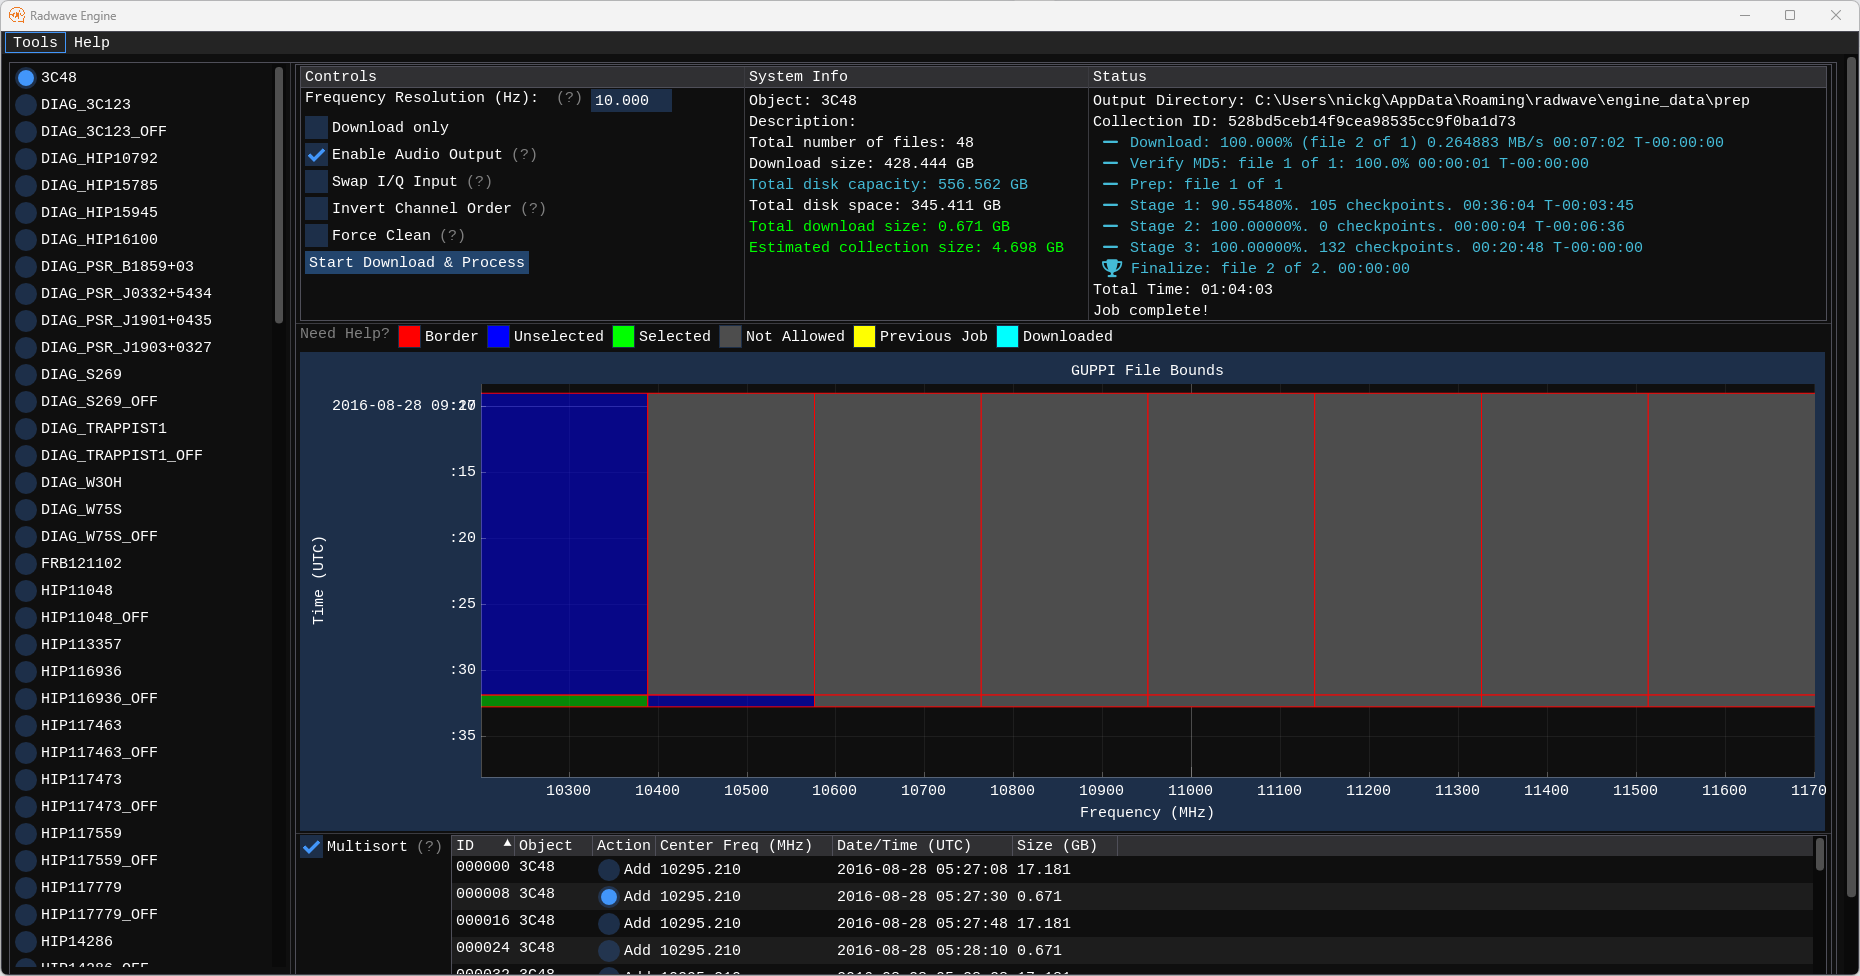Screen dimensions: 1860x976
Task: Disable the Enable Audio Output checkbox
Action: pyautogui.click(x=316, y=155)
